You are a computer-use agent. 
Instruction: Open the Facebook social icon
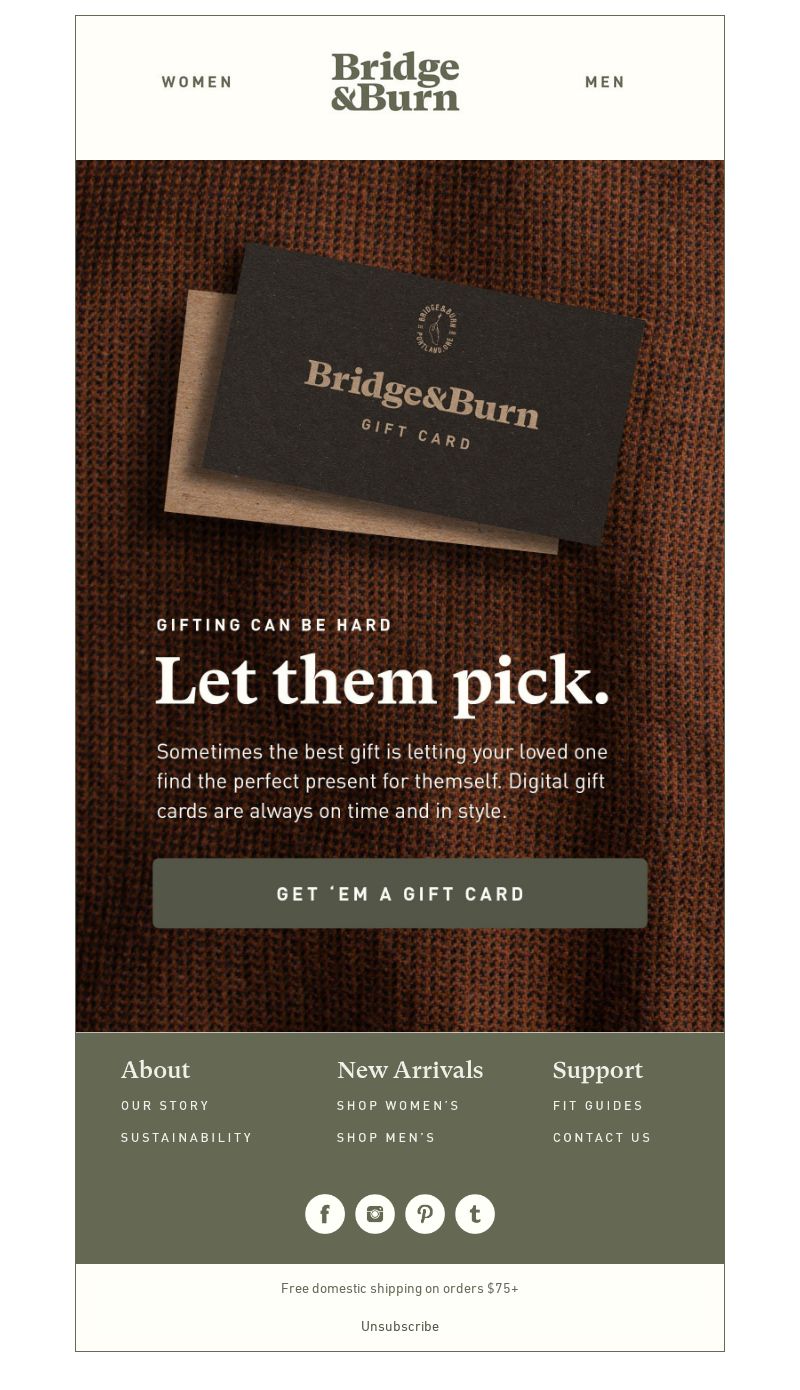pos(325,1214)
